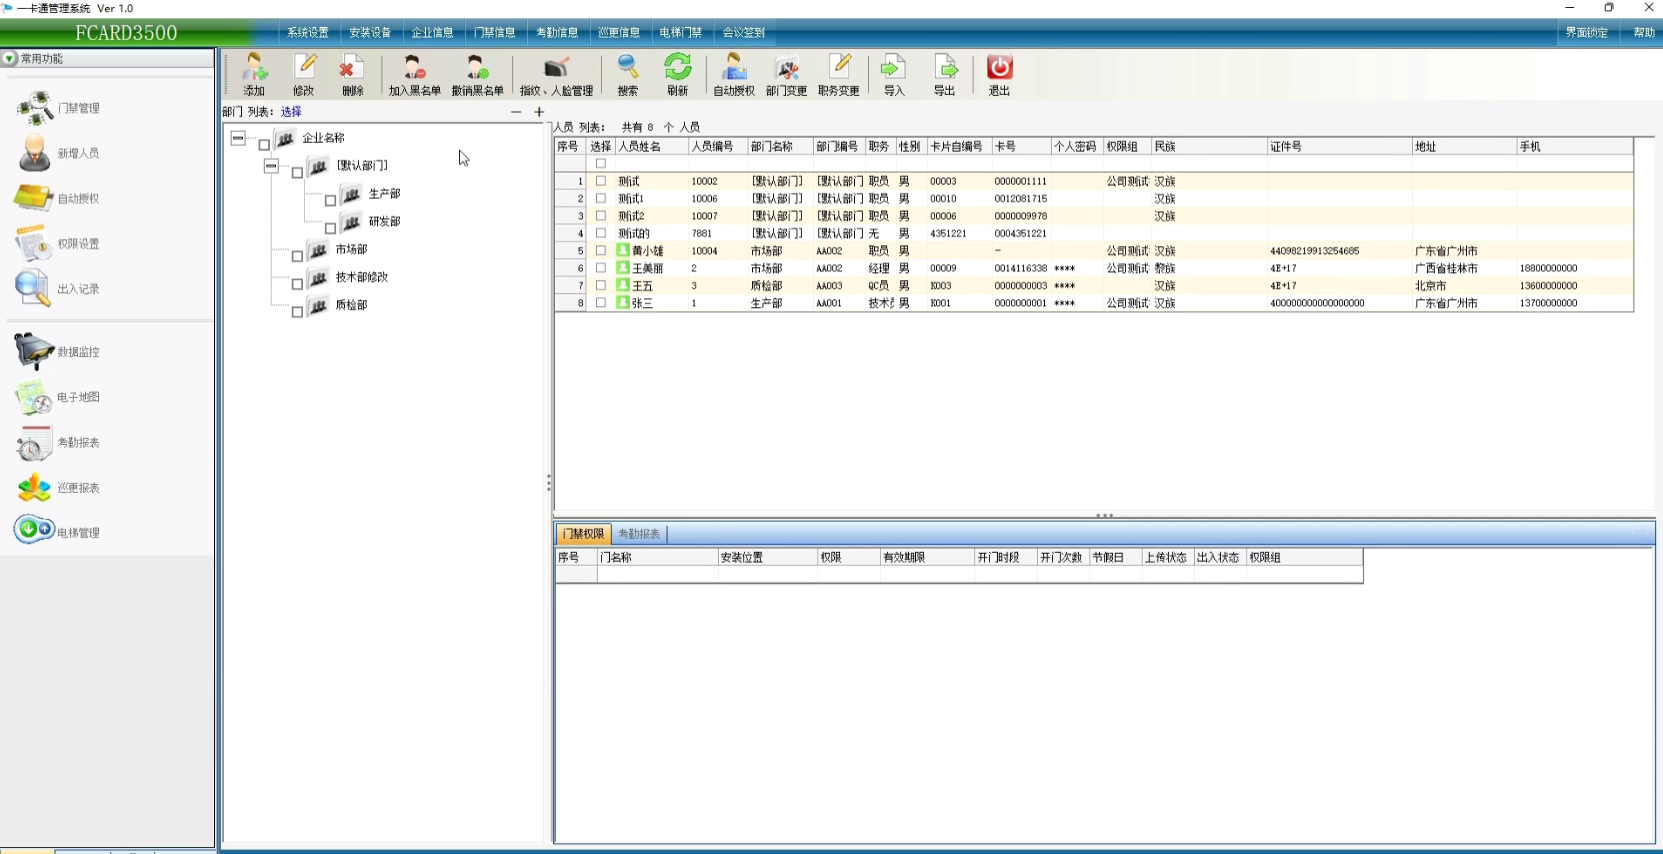Image resolution: width=1663 pixels, height=854 pixels.
Task: Open the 企业信息 menu
Action: pos(432,32)
